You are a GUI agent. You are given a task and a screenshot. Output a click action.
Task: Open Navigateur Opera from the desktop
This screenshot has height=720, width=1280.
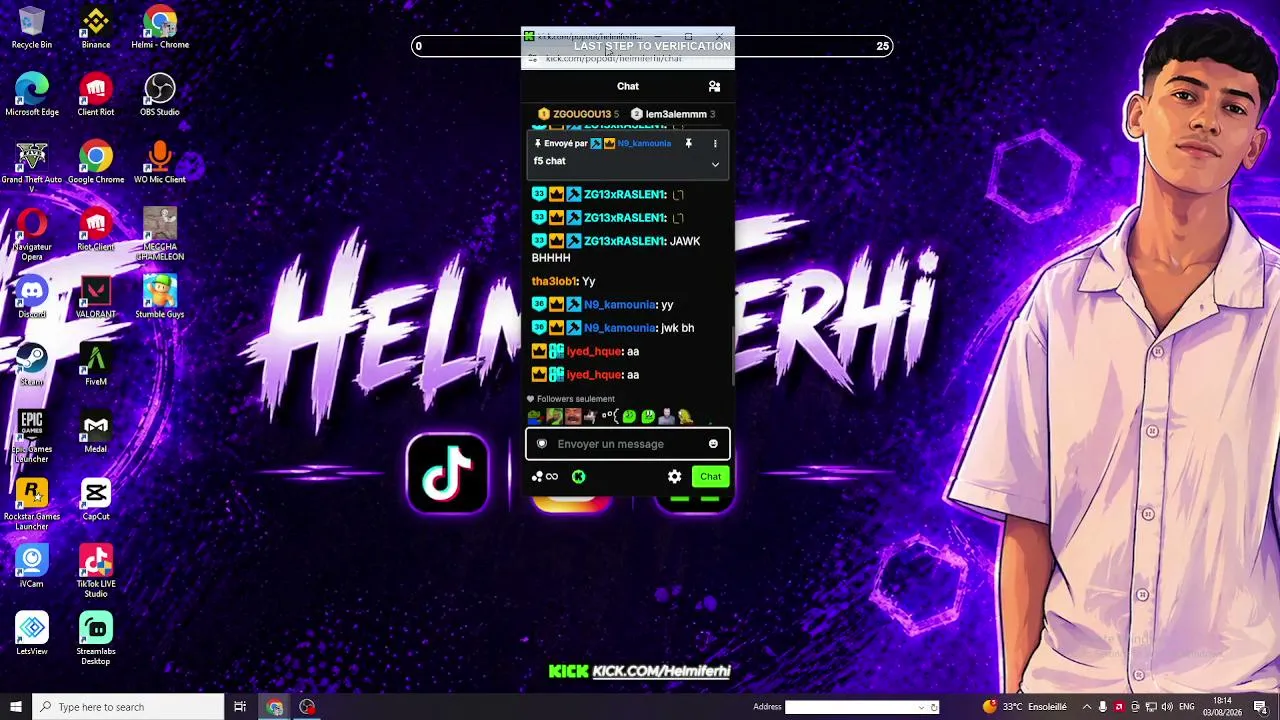click(x=32, y=234)
